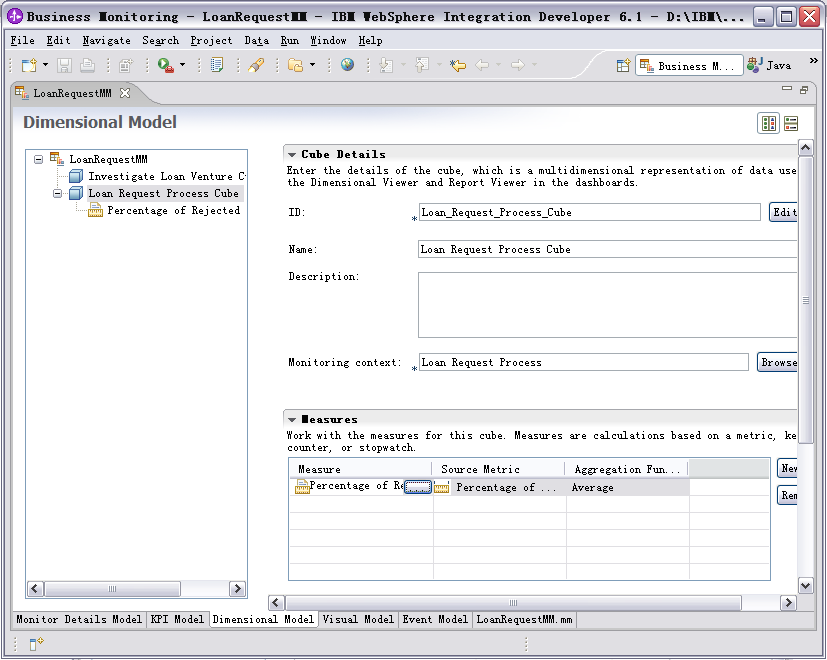This screenshot has width=827, height=660.
Task: Click the New measure button
Action: (787, 468)
